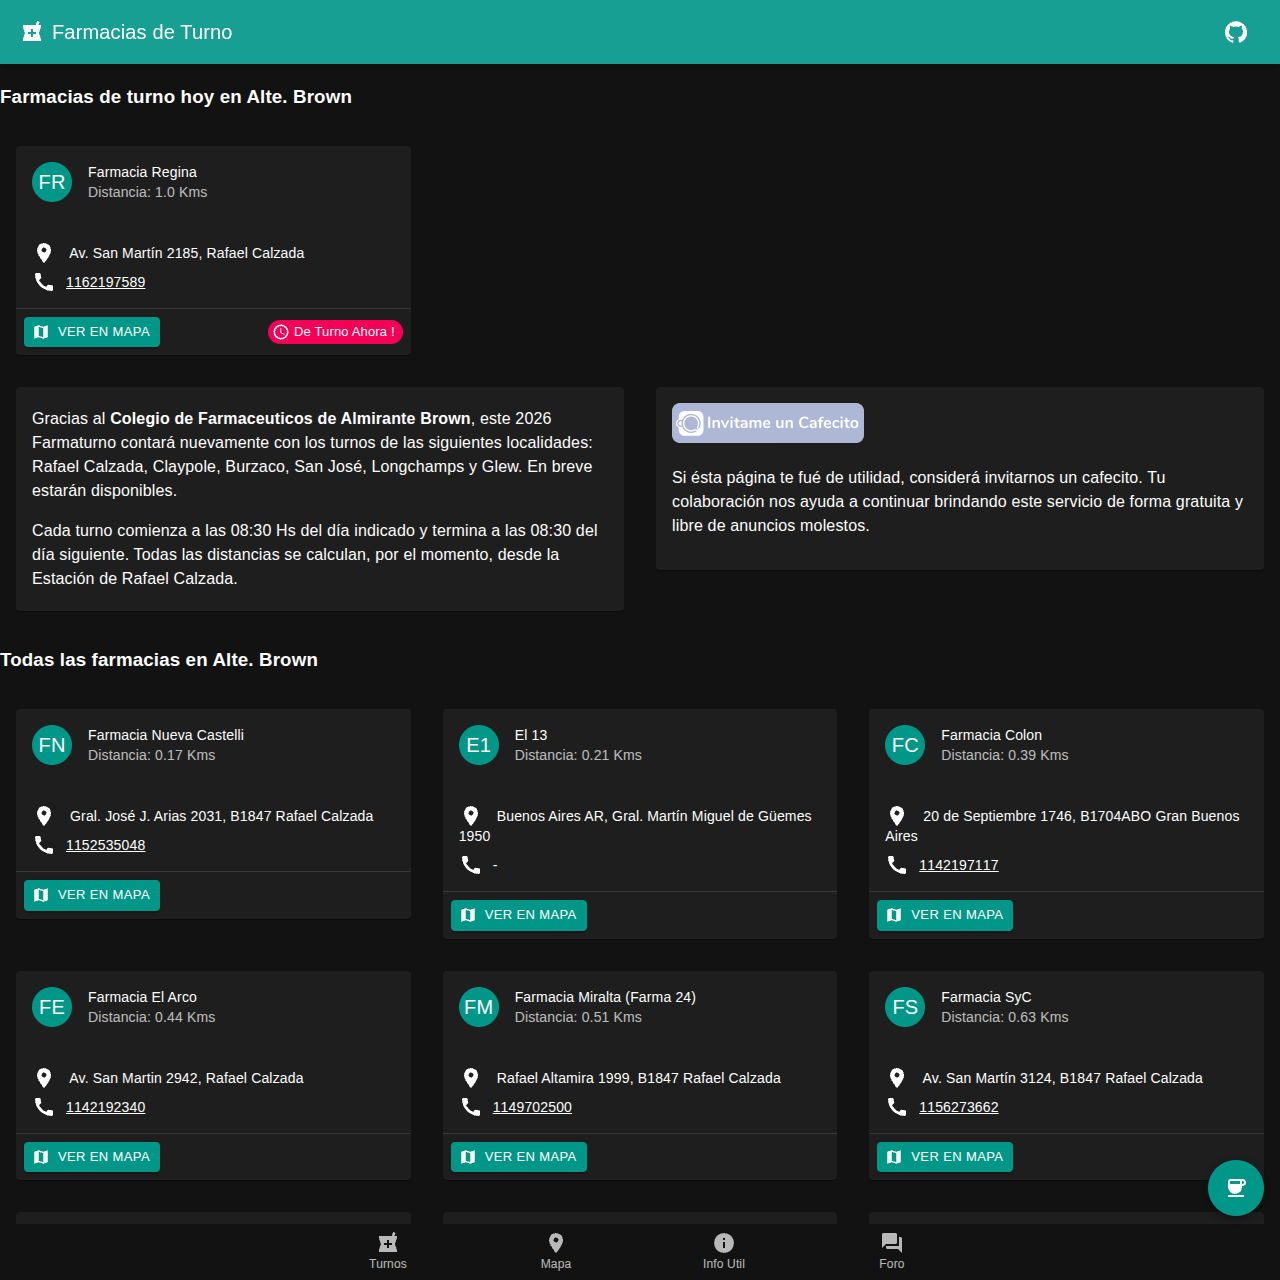
Task: Click the phone icon for El 13
Action: [471, 865]
